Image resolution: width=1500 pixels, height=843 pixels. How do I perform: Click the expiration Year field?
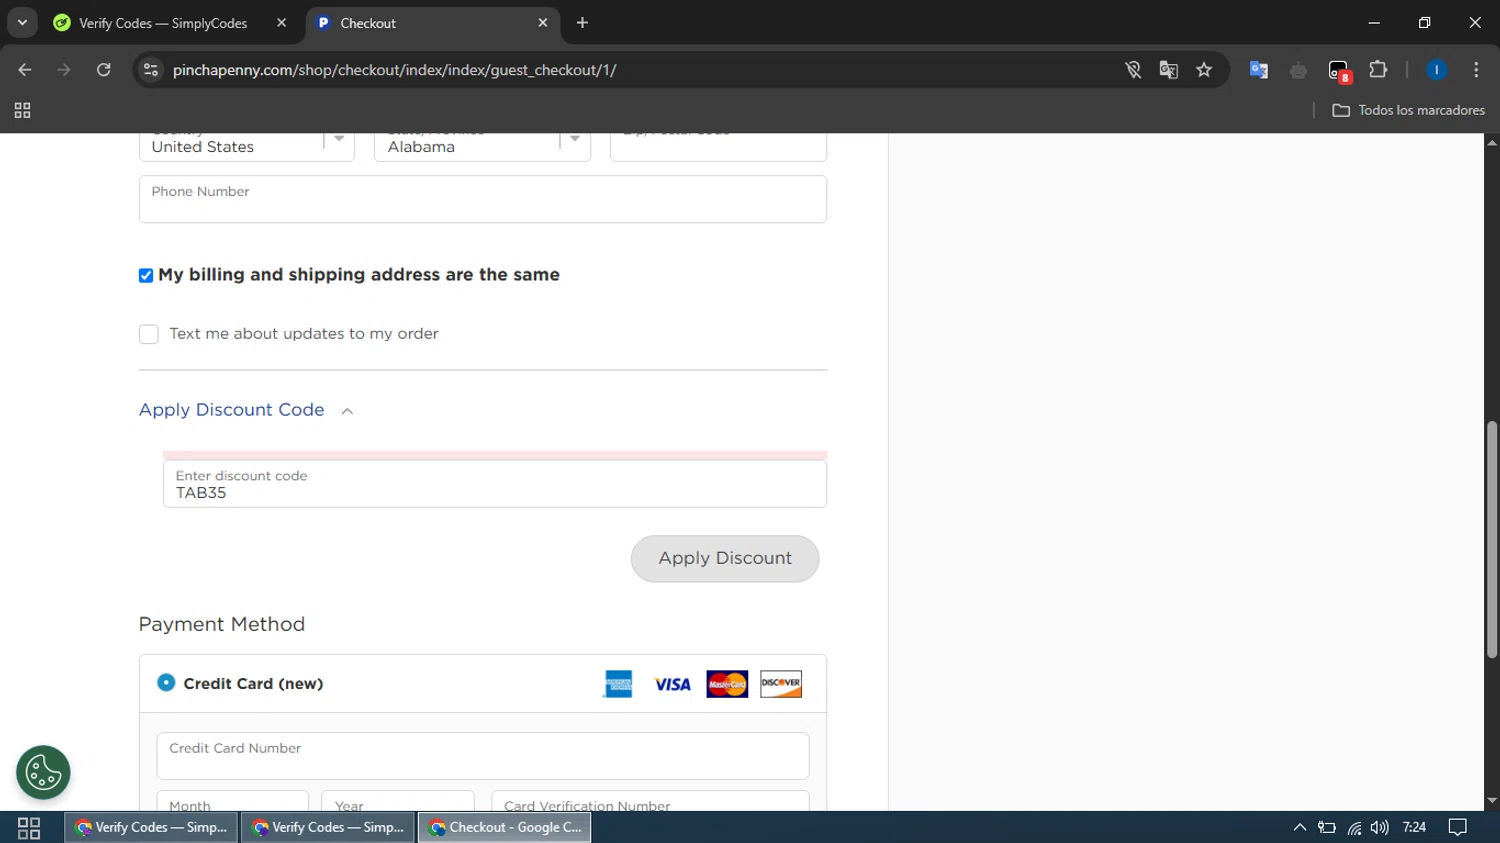398,801
